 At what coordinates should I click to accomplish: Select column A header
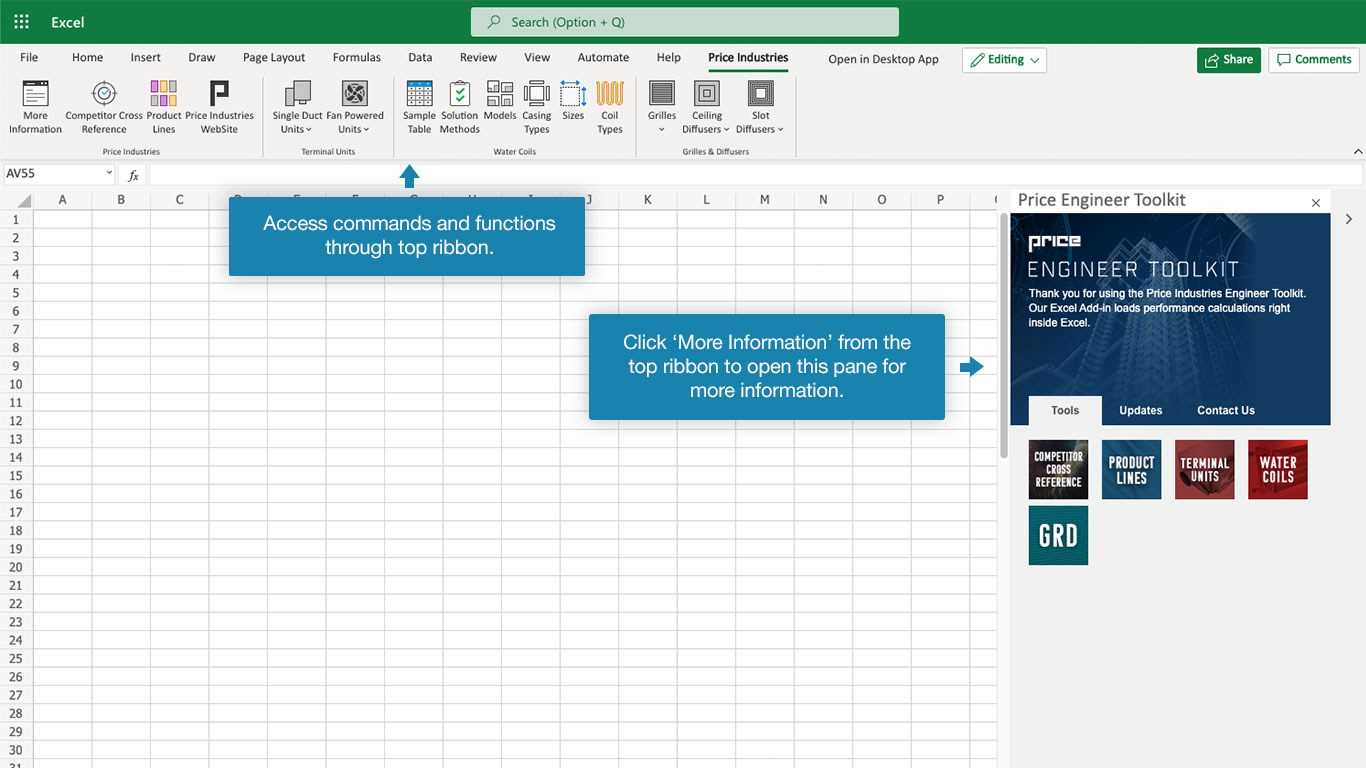(x=62, y=200)
